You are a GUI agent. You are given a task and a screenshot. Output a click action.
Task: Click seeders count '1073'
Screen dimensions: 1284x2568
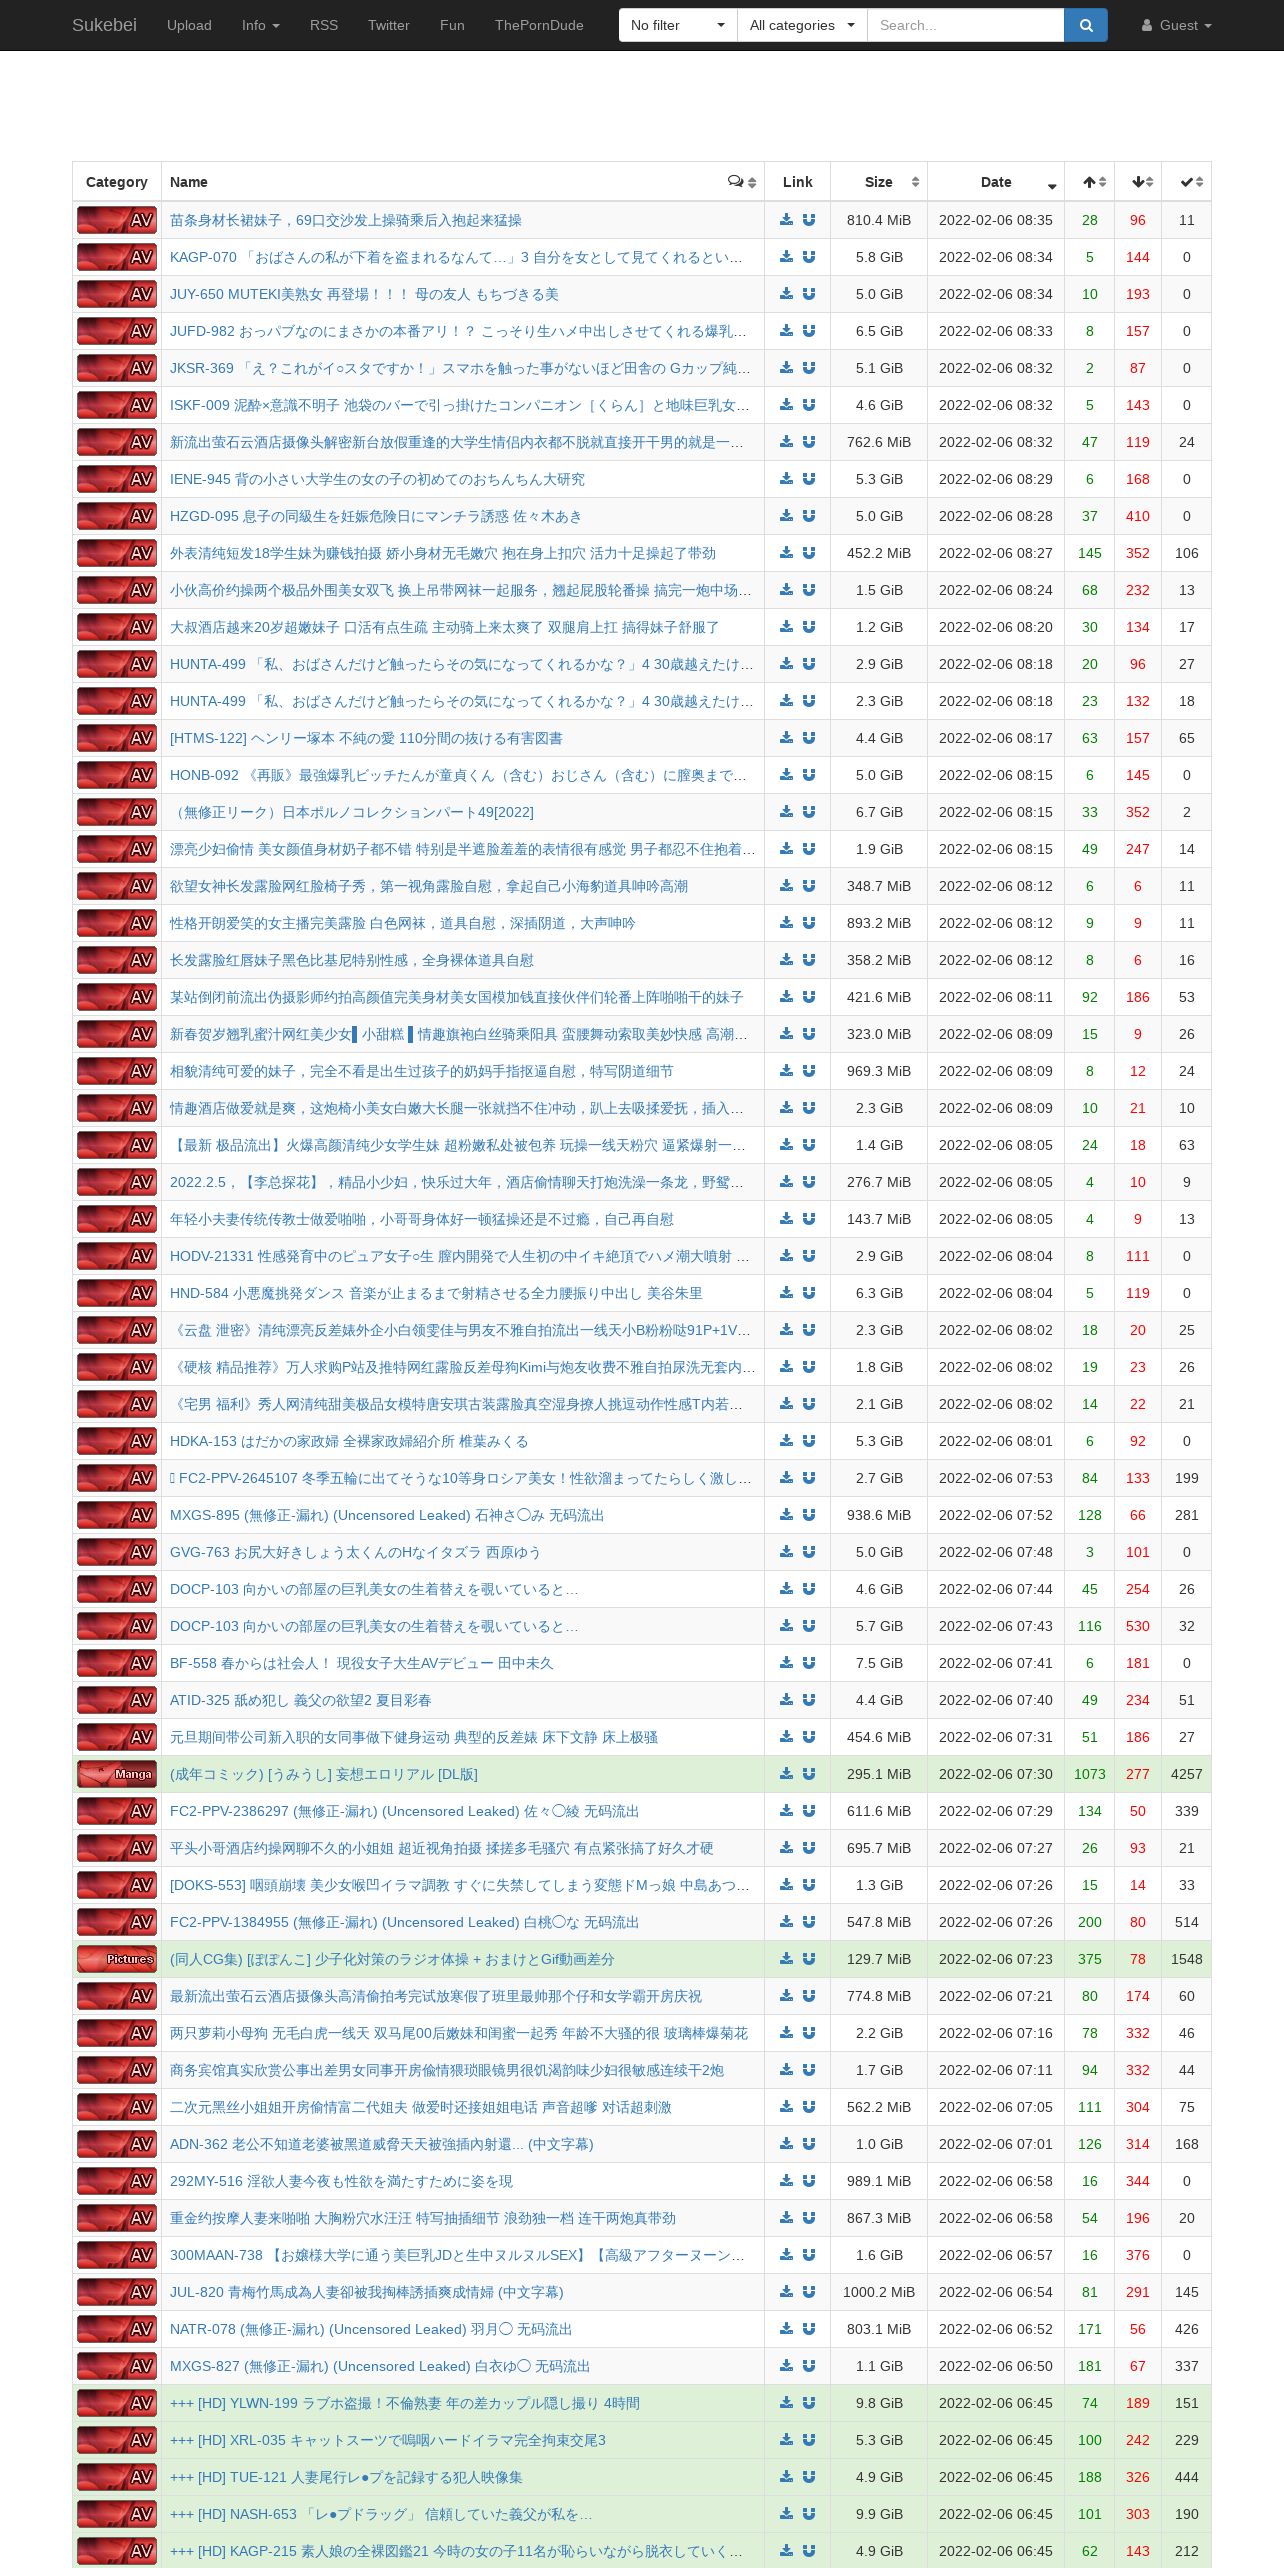[1090, 1774]
